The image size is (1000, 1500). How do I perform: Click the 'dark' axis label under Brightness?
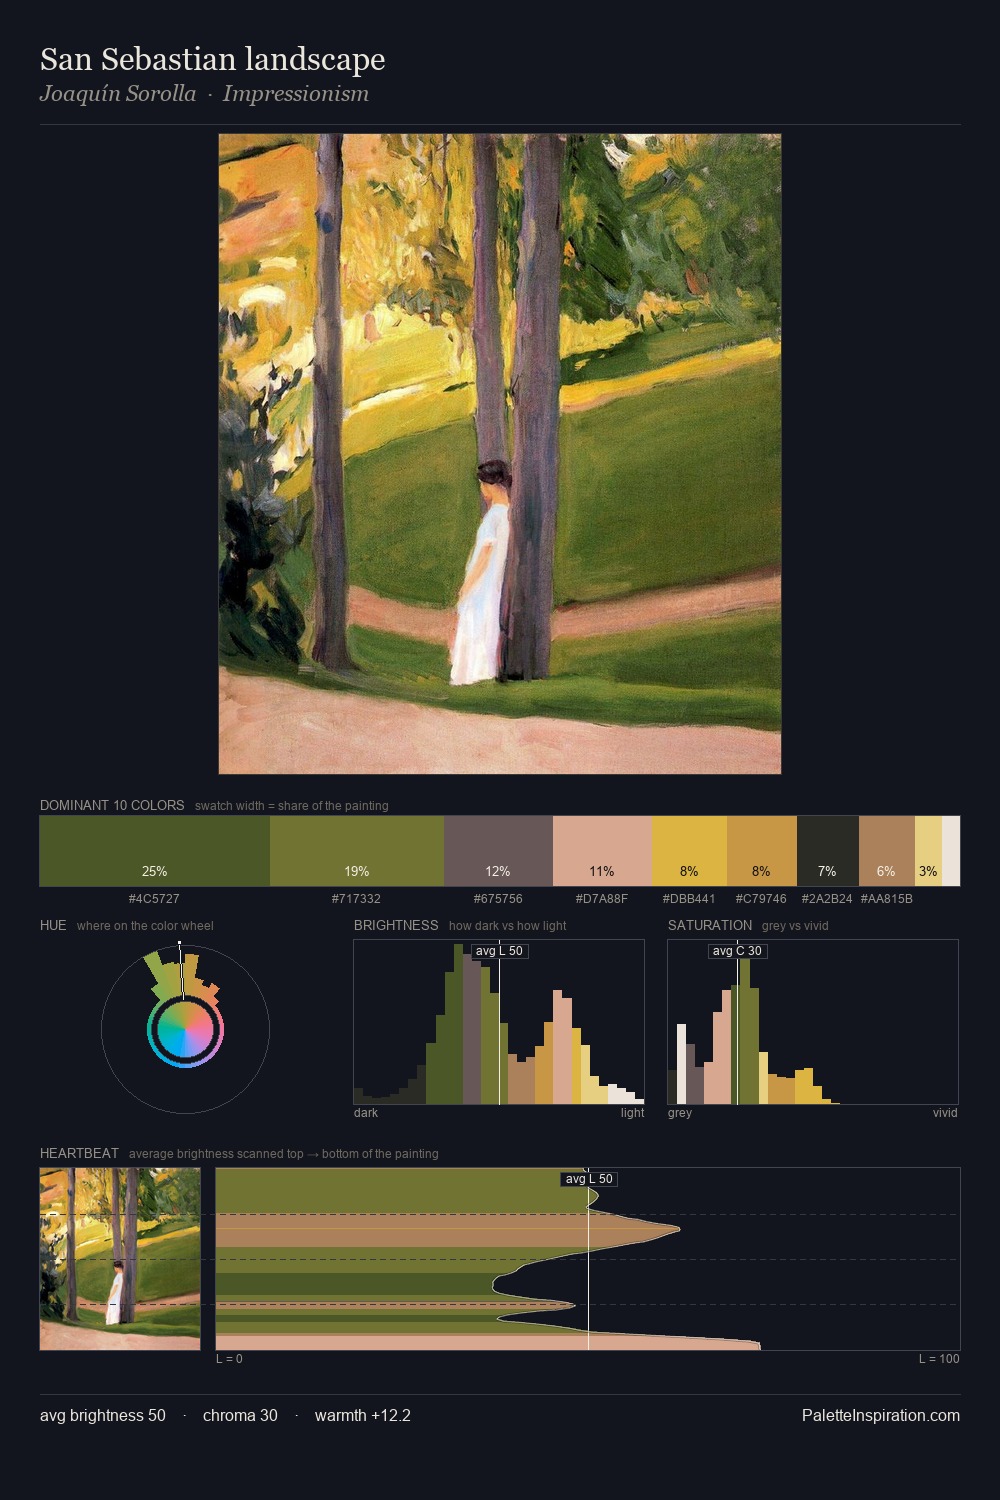pyautogui.click(x=366, y=1113)
